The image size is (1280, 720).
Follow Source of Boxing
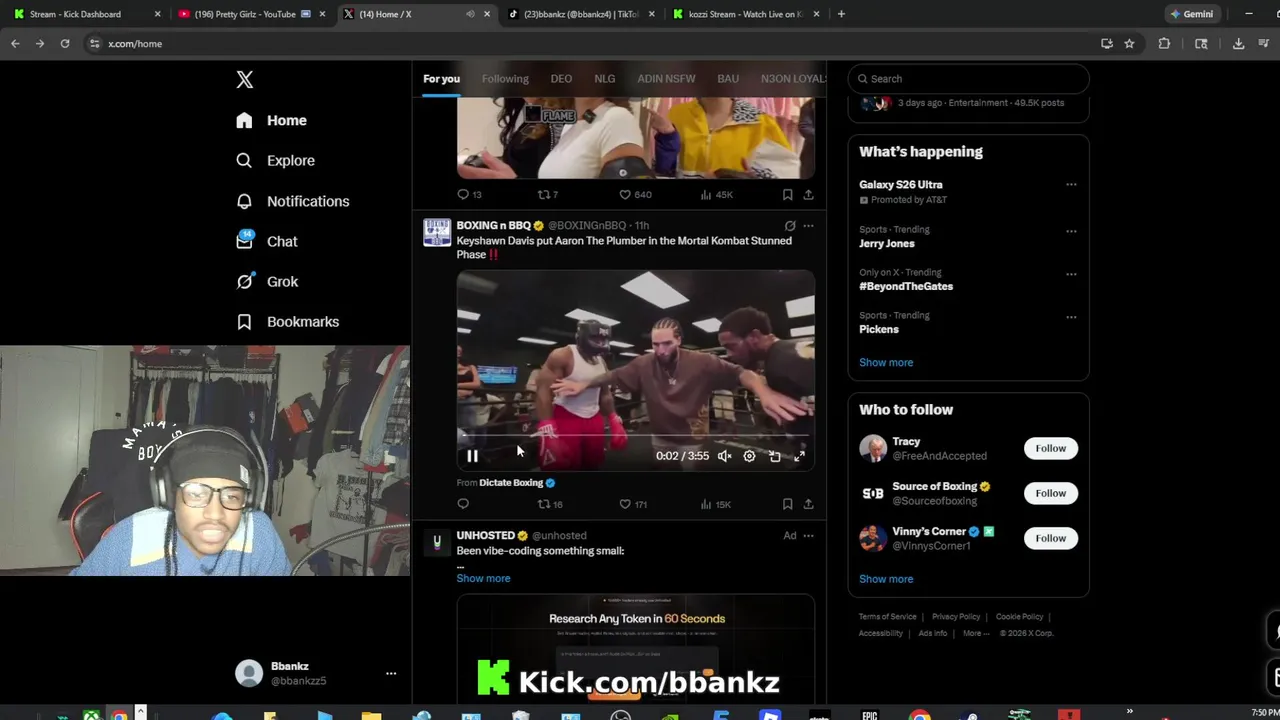pos(1050,493)
